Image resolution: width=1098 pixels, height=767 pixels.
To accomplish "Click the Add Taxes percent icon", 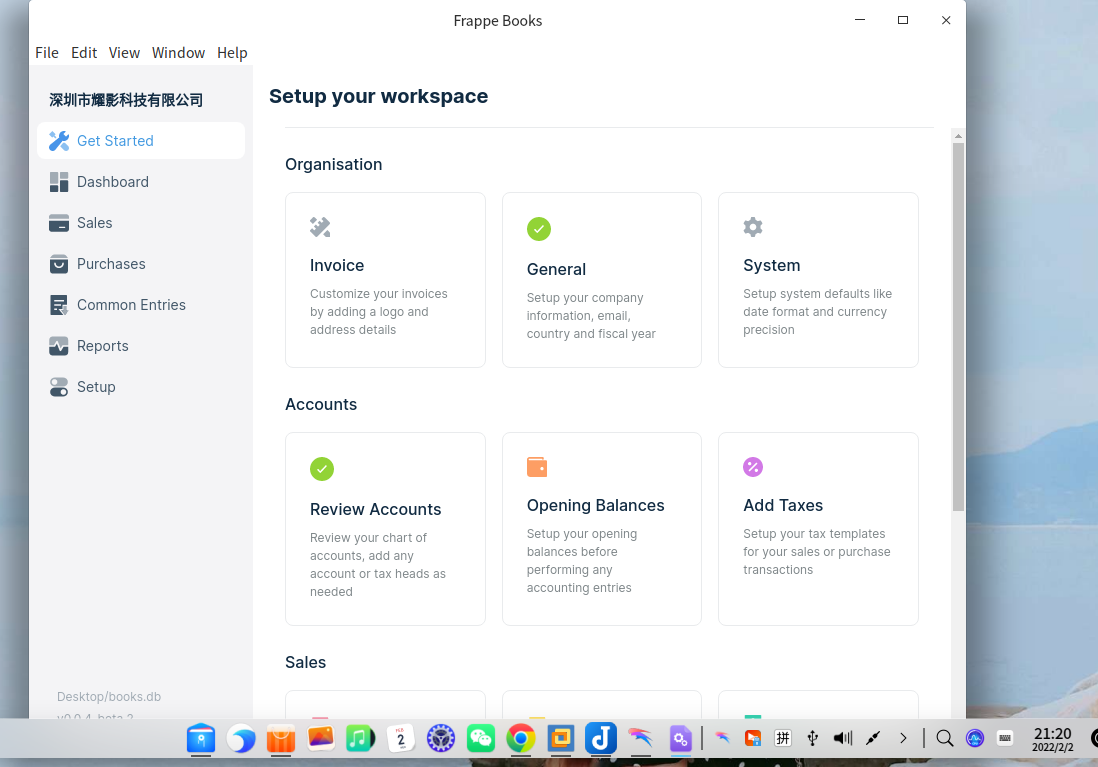I will (x=753, y=467).
